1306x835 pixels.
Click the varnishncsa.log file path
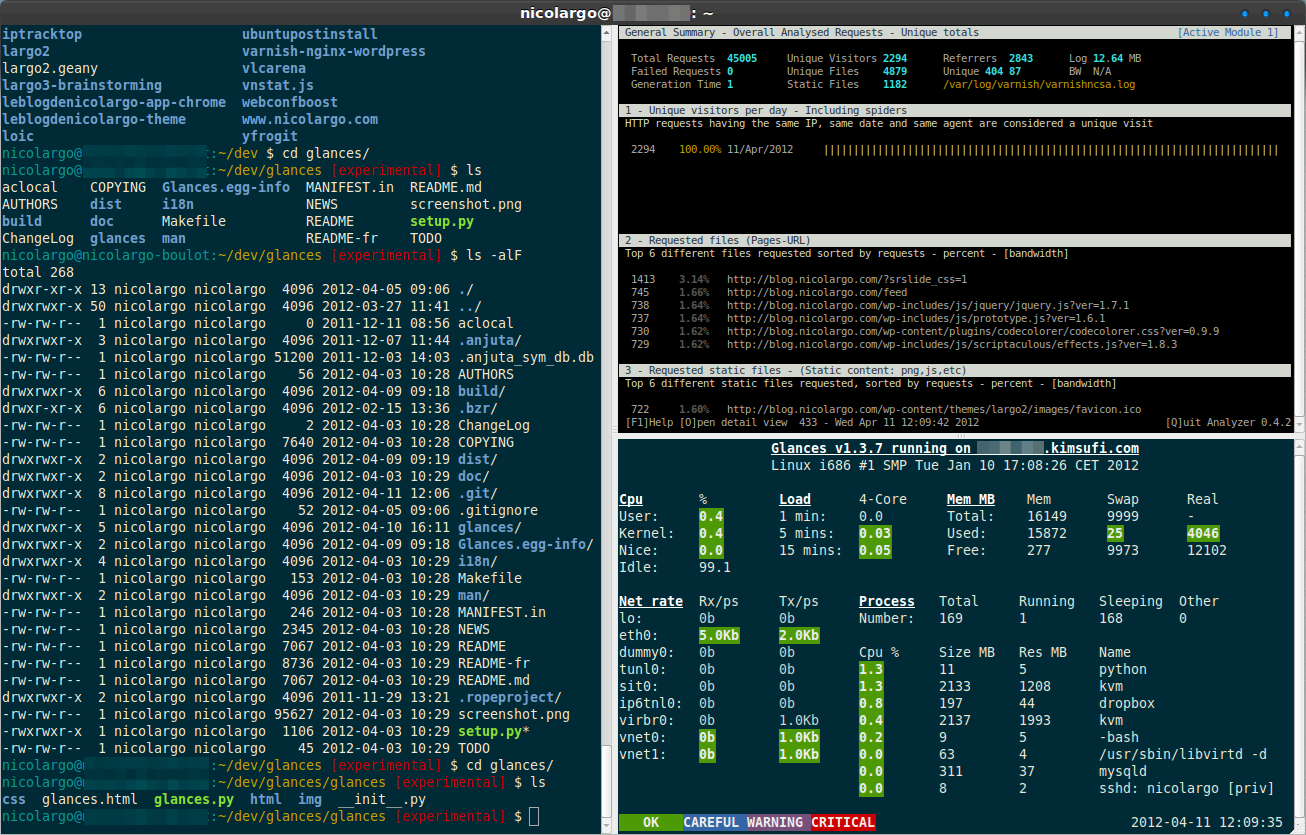click(x=1039, y=85)
